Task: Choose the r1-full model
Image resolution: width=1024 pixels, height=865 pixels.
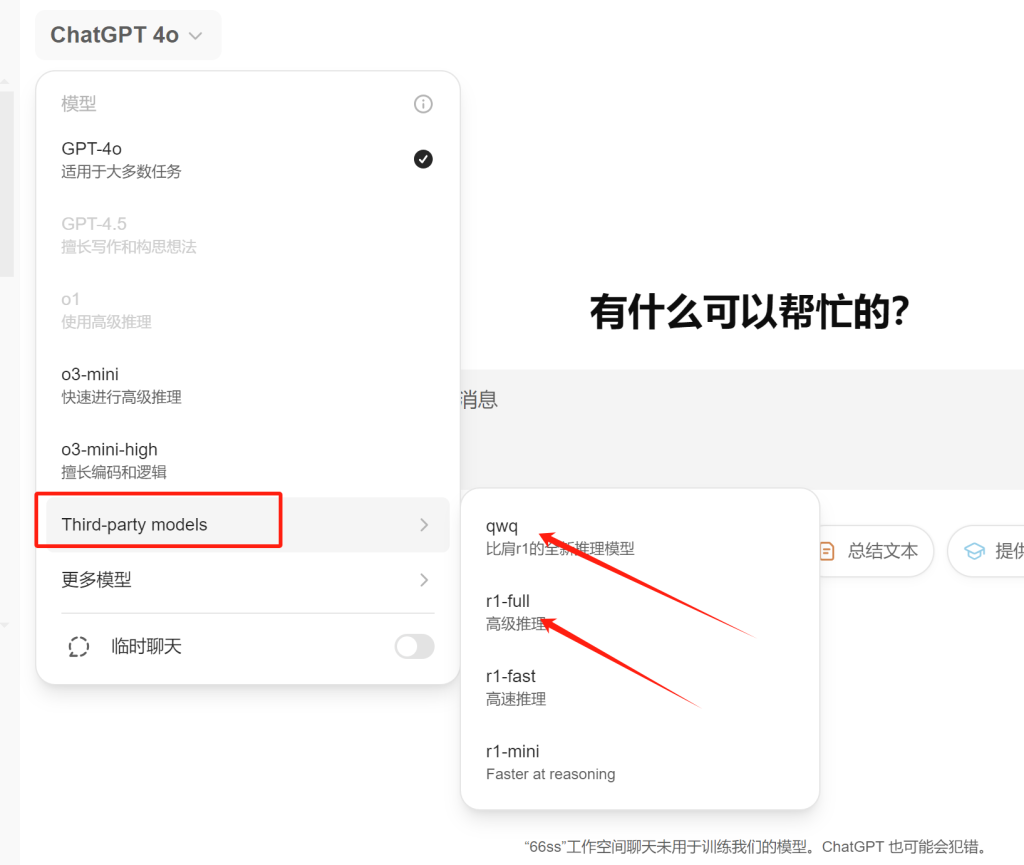Action: click(x=639, y=612)
